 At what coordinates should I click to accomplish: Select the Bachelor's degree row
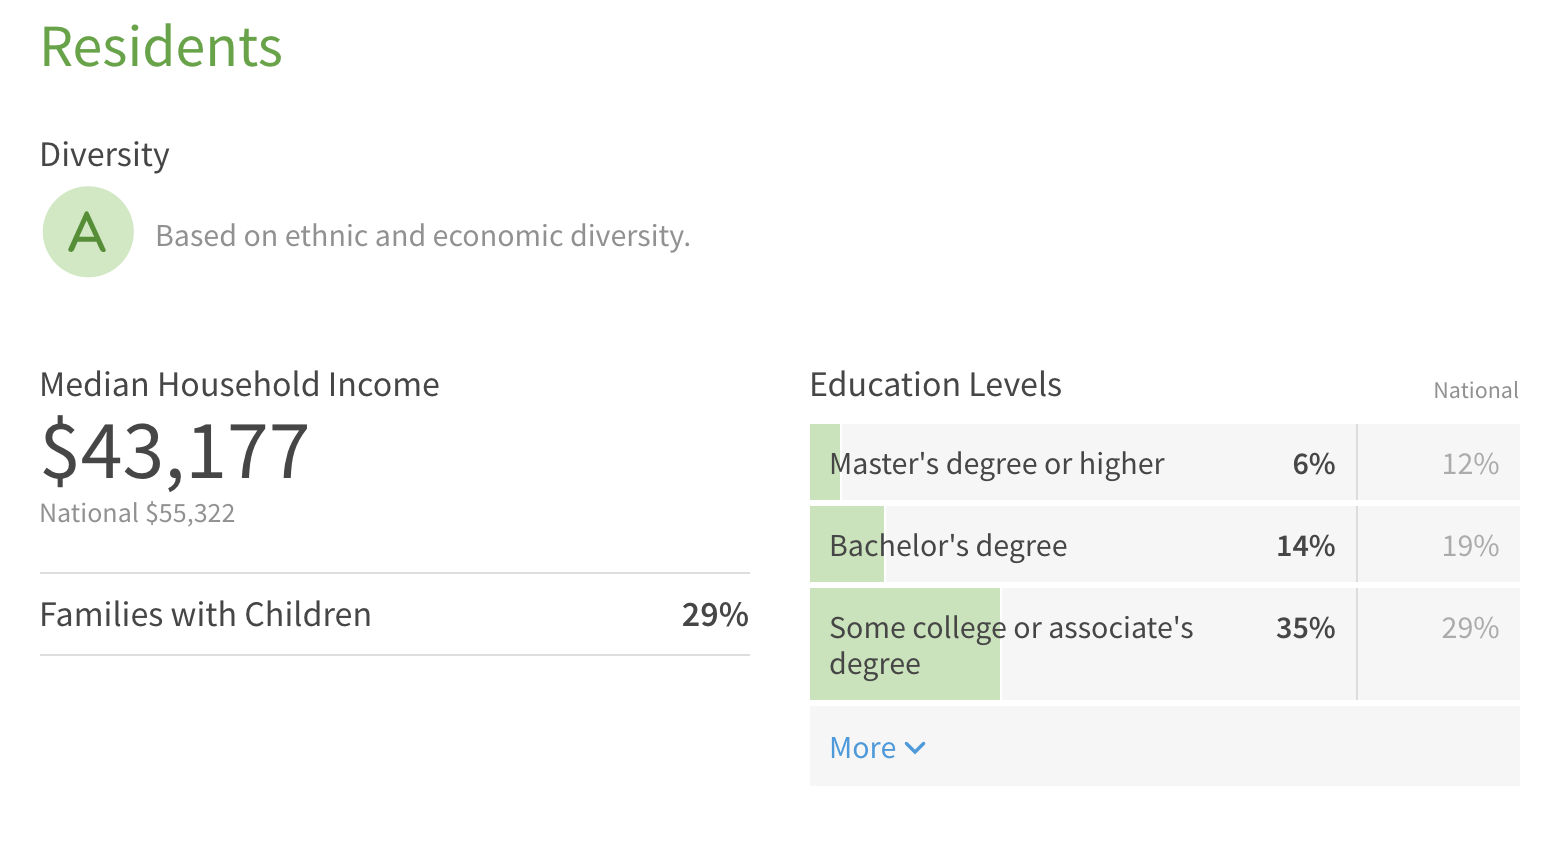pos(1164,544)
